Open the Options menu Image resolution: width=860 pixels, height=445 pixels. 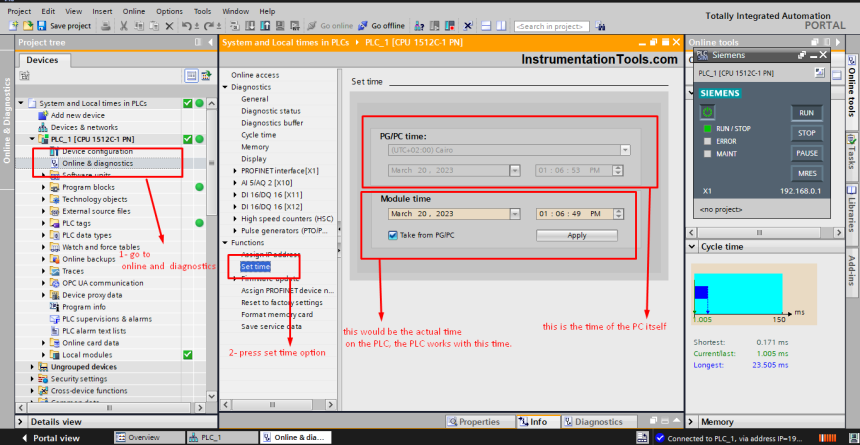[x=169, y=11]
